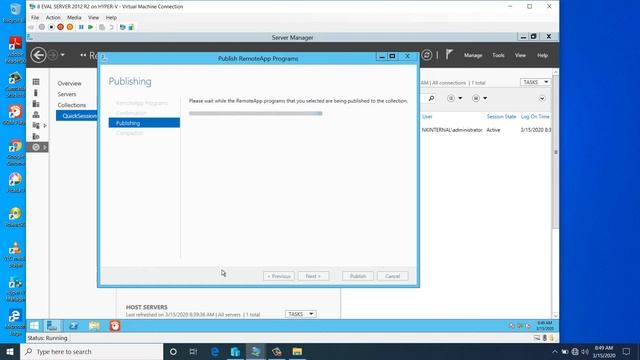Expand the File and Storage Services arrow

[x=45, y=125]
